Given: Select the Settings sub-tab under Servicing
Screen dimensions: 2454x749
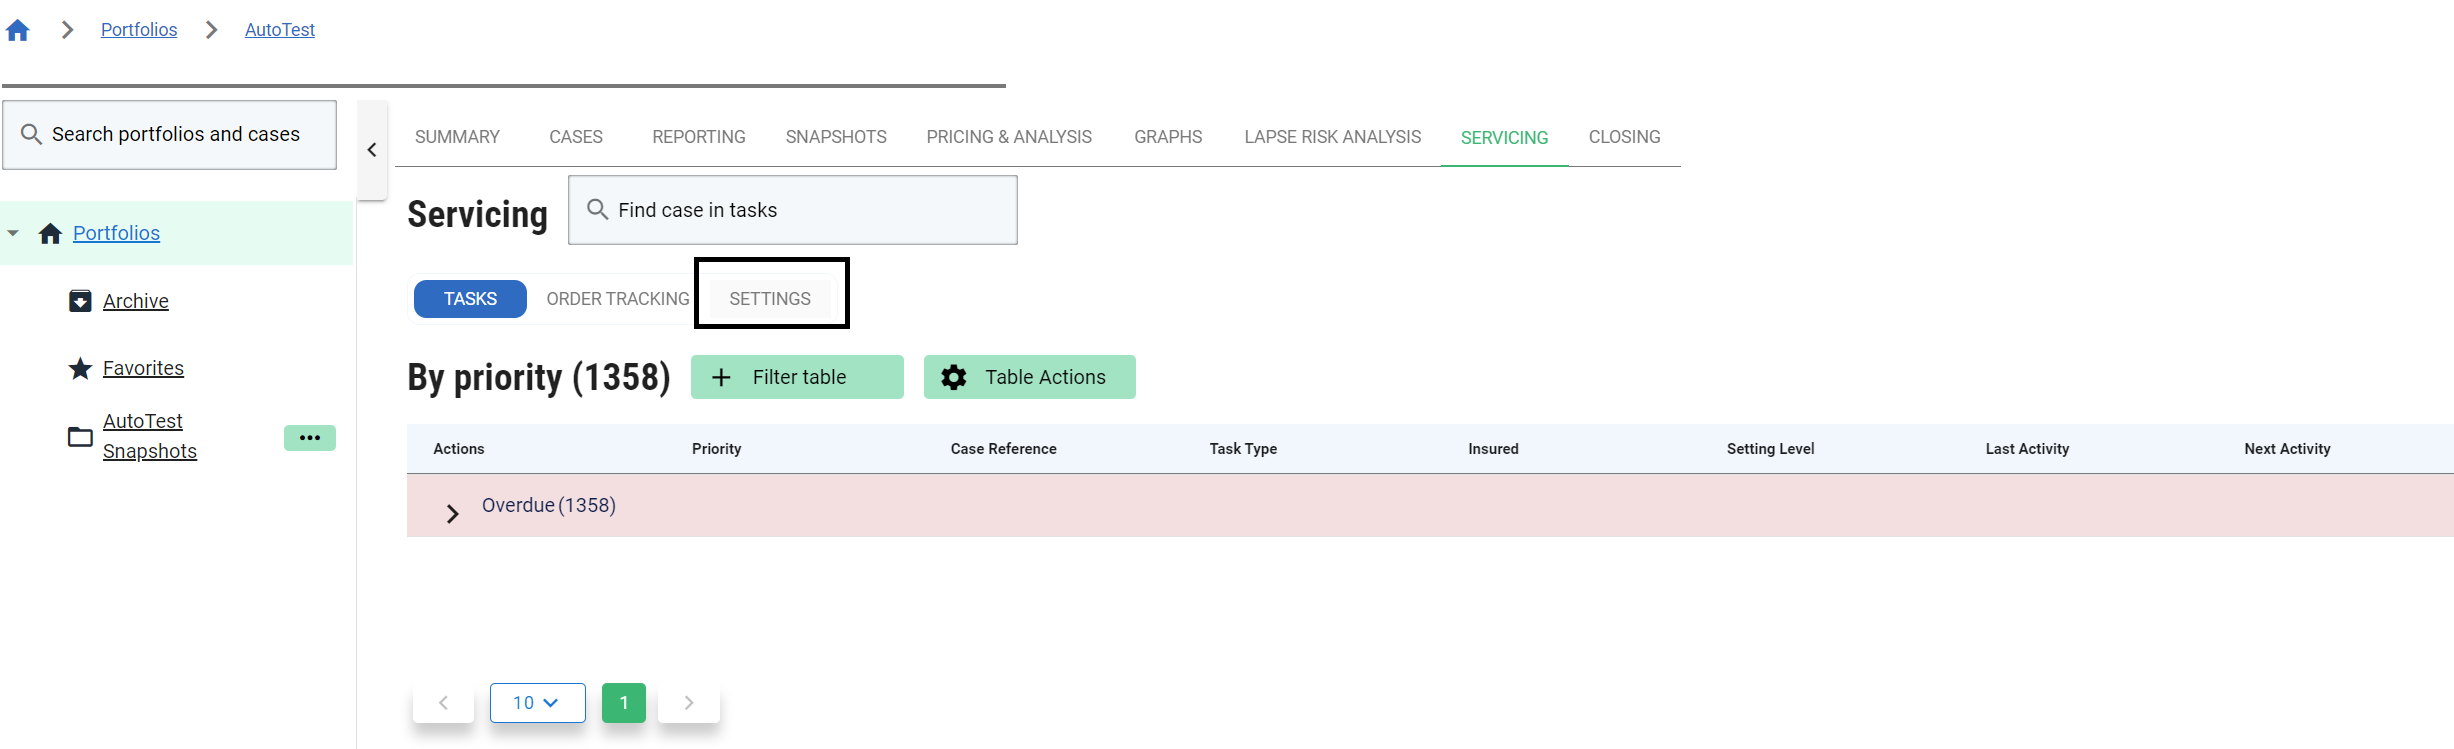Looking at the screenshot, I should click(x=770, y=299).
